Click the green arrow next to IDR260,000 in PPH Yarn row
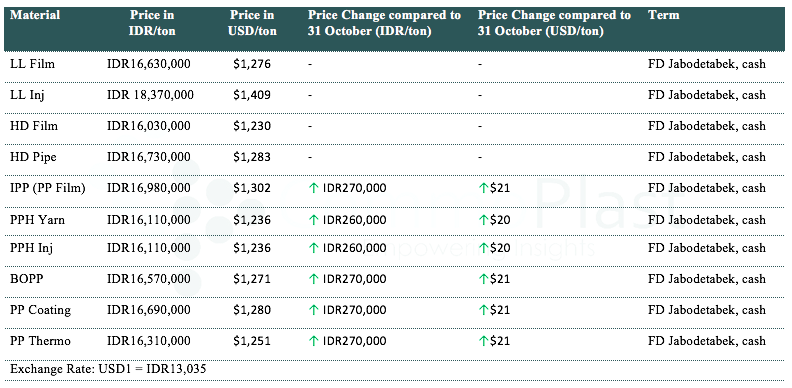This screenshot has height=388, width=792. pos(314,220)
